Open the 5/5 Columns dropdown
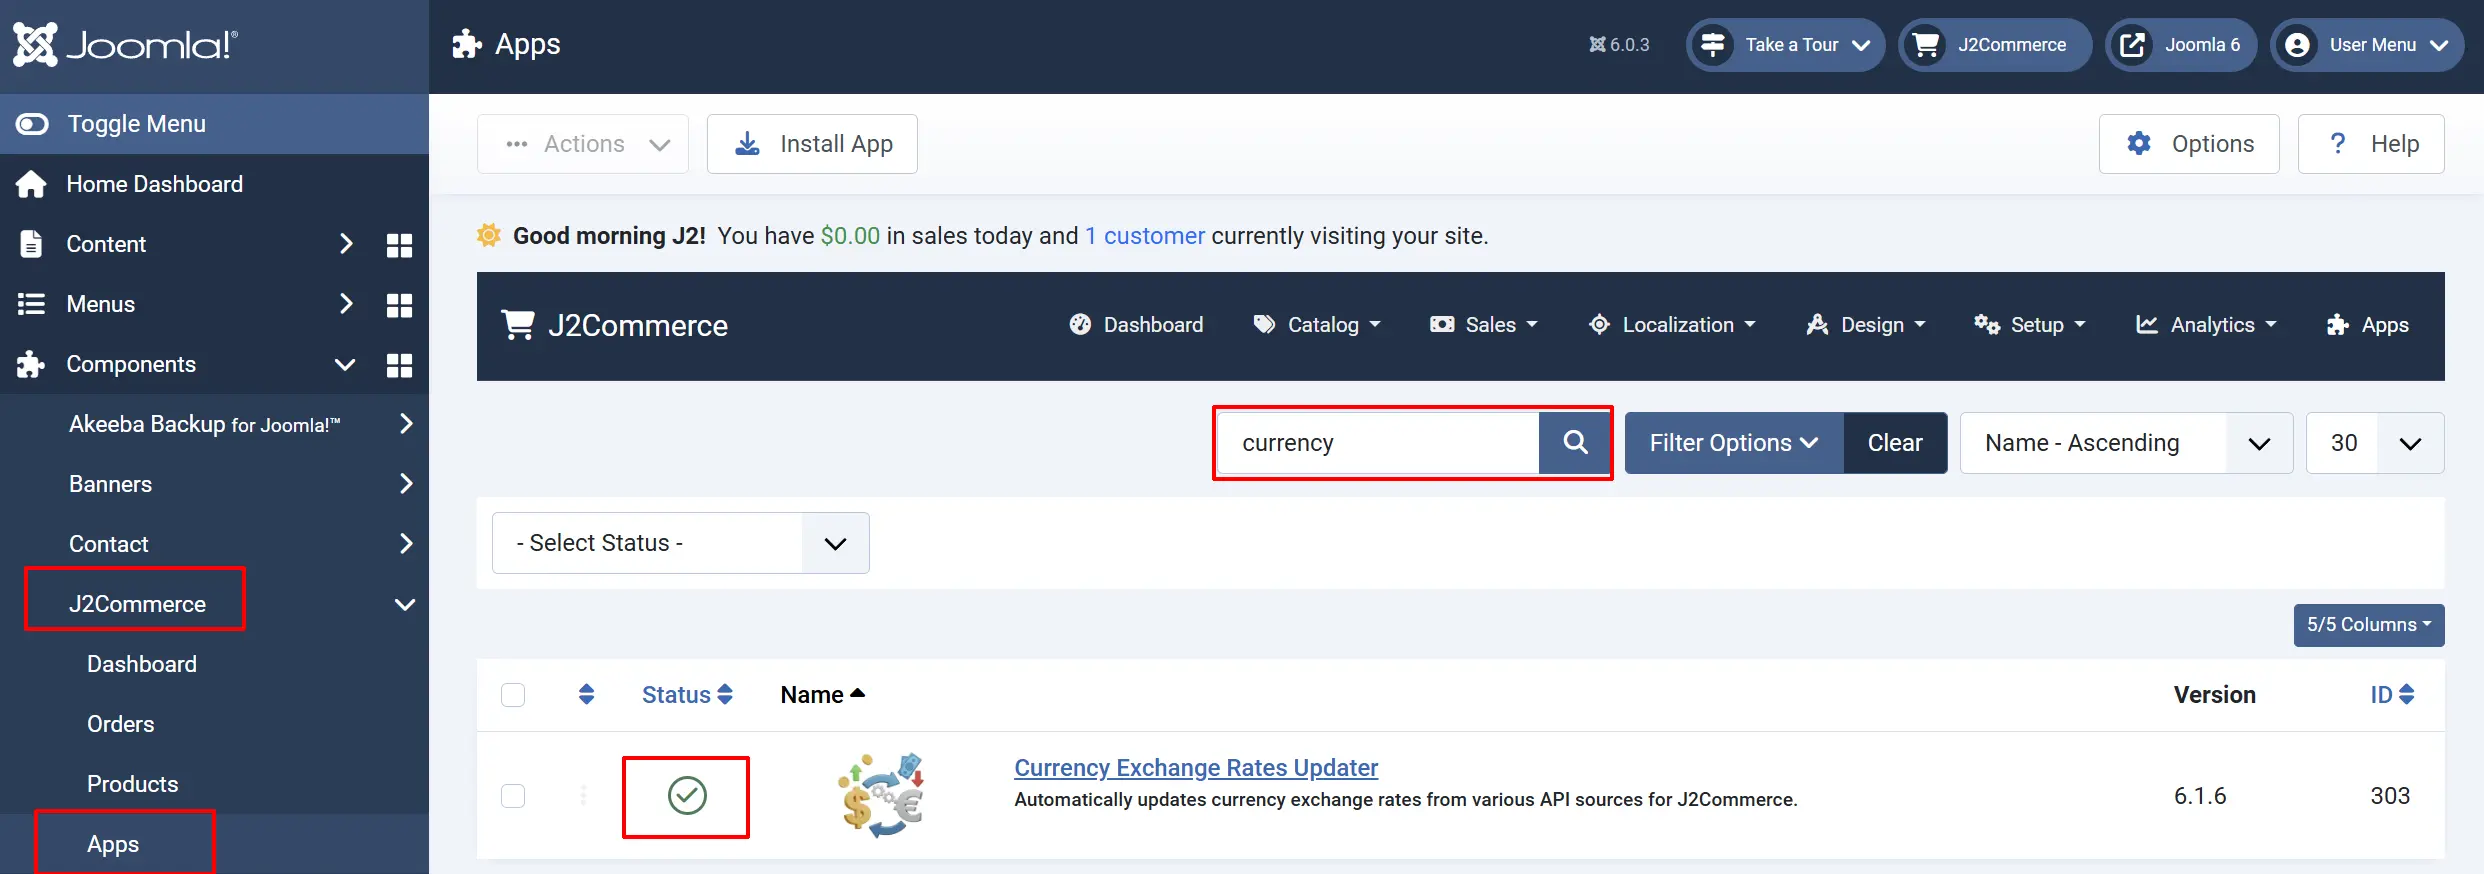The width and height of the screenshot is (2484, 874). click(x=2369, y=625)
